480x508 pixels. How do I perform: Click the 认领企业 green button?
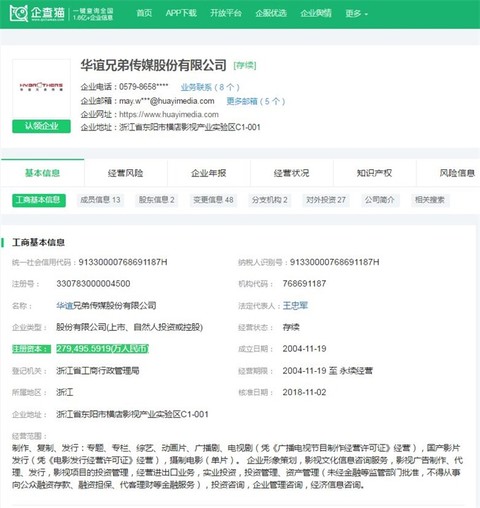tap(41, 126)
